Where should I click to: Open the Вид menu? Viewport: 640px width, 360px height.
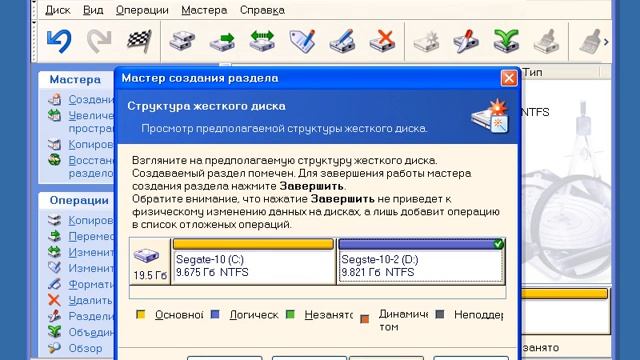[x=93, y=10]
